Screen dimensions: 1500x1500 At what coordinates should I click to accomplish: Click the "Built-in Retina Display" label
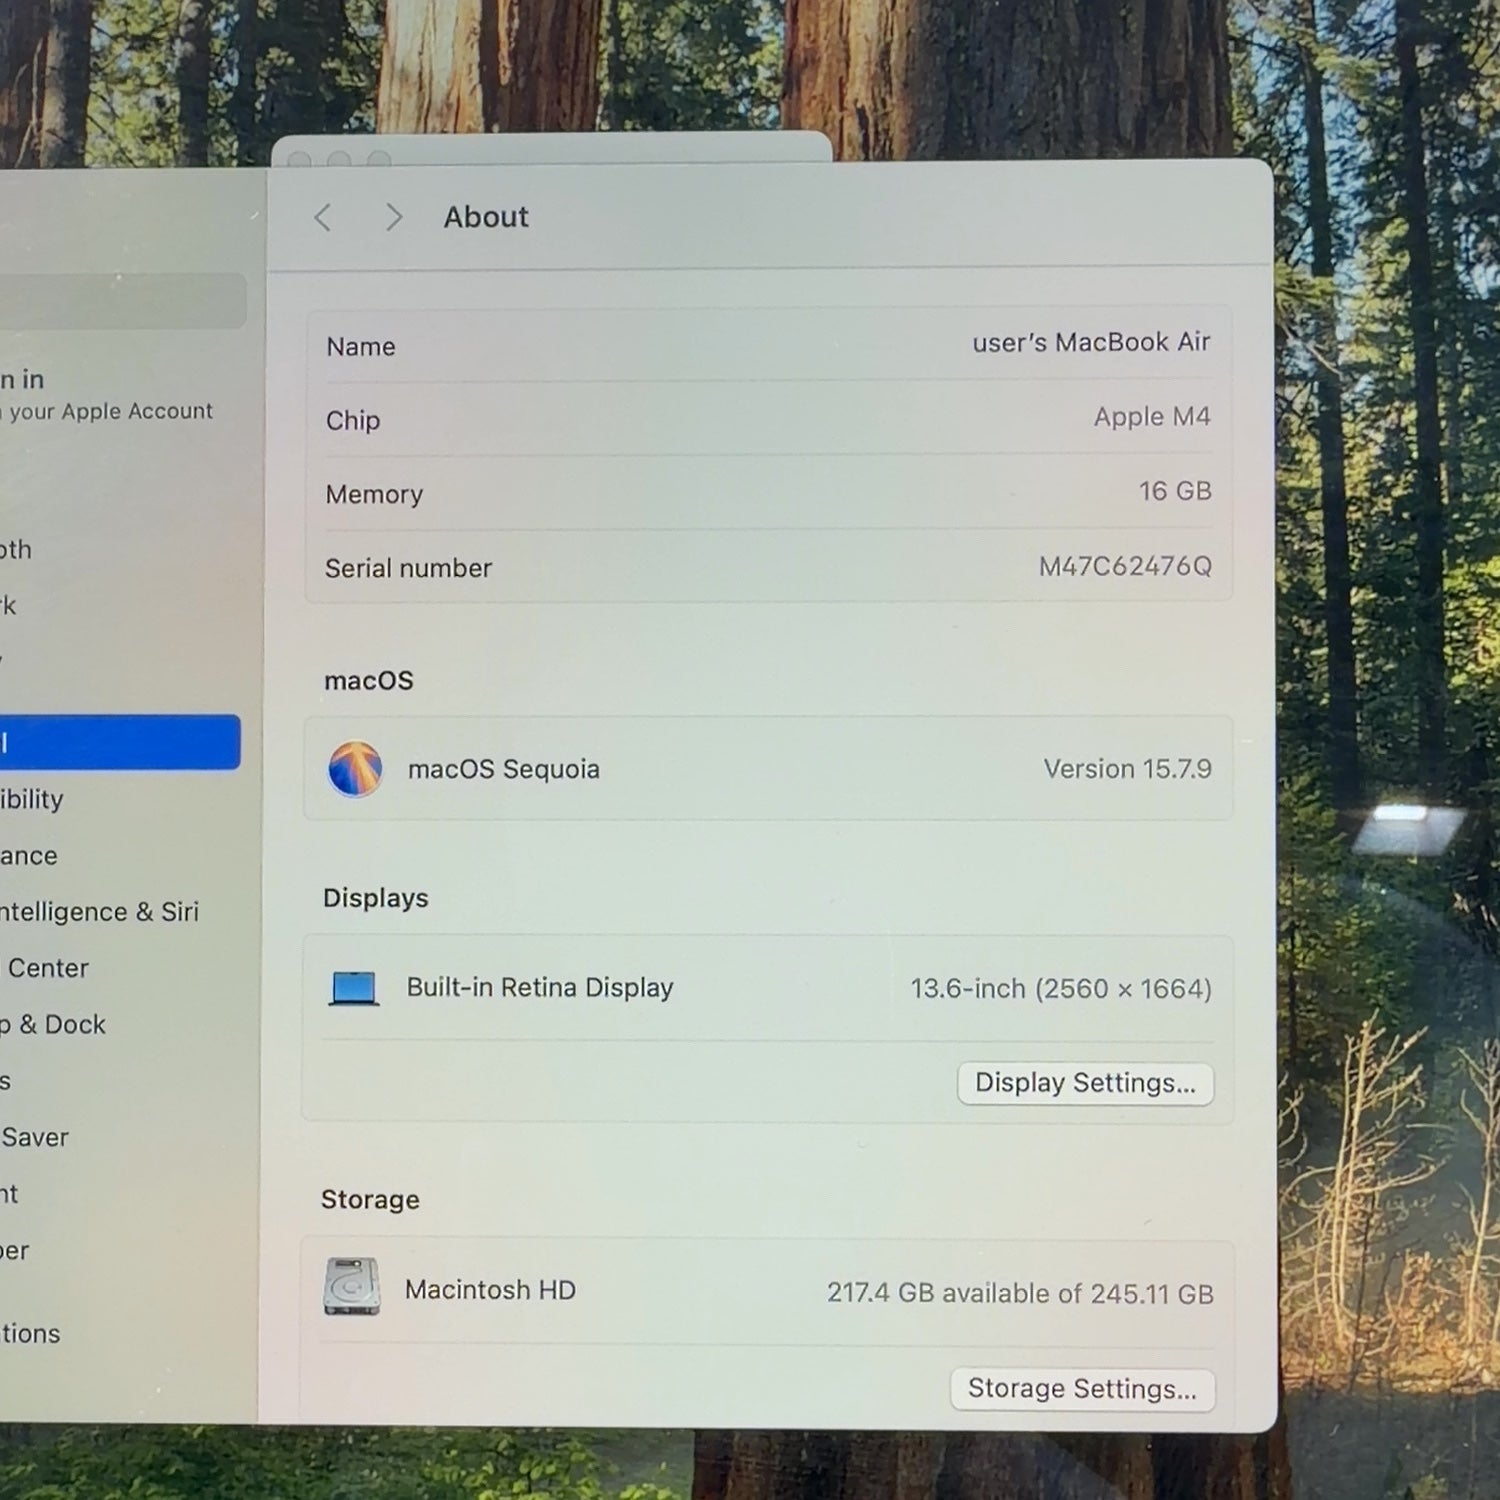pos(540,988)
